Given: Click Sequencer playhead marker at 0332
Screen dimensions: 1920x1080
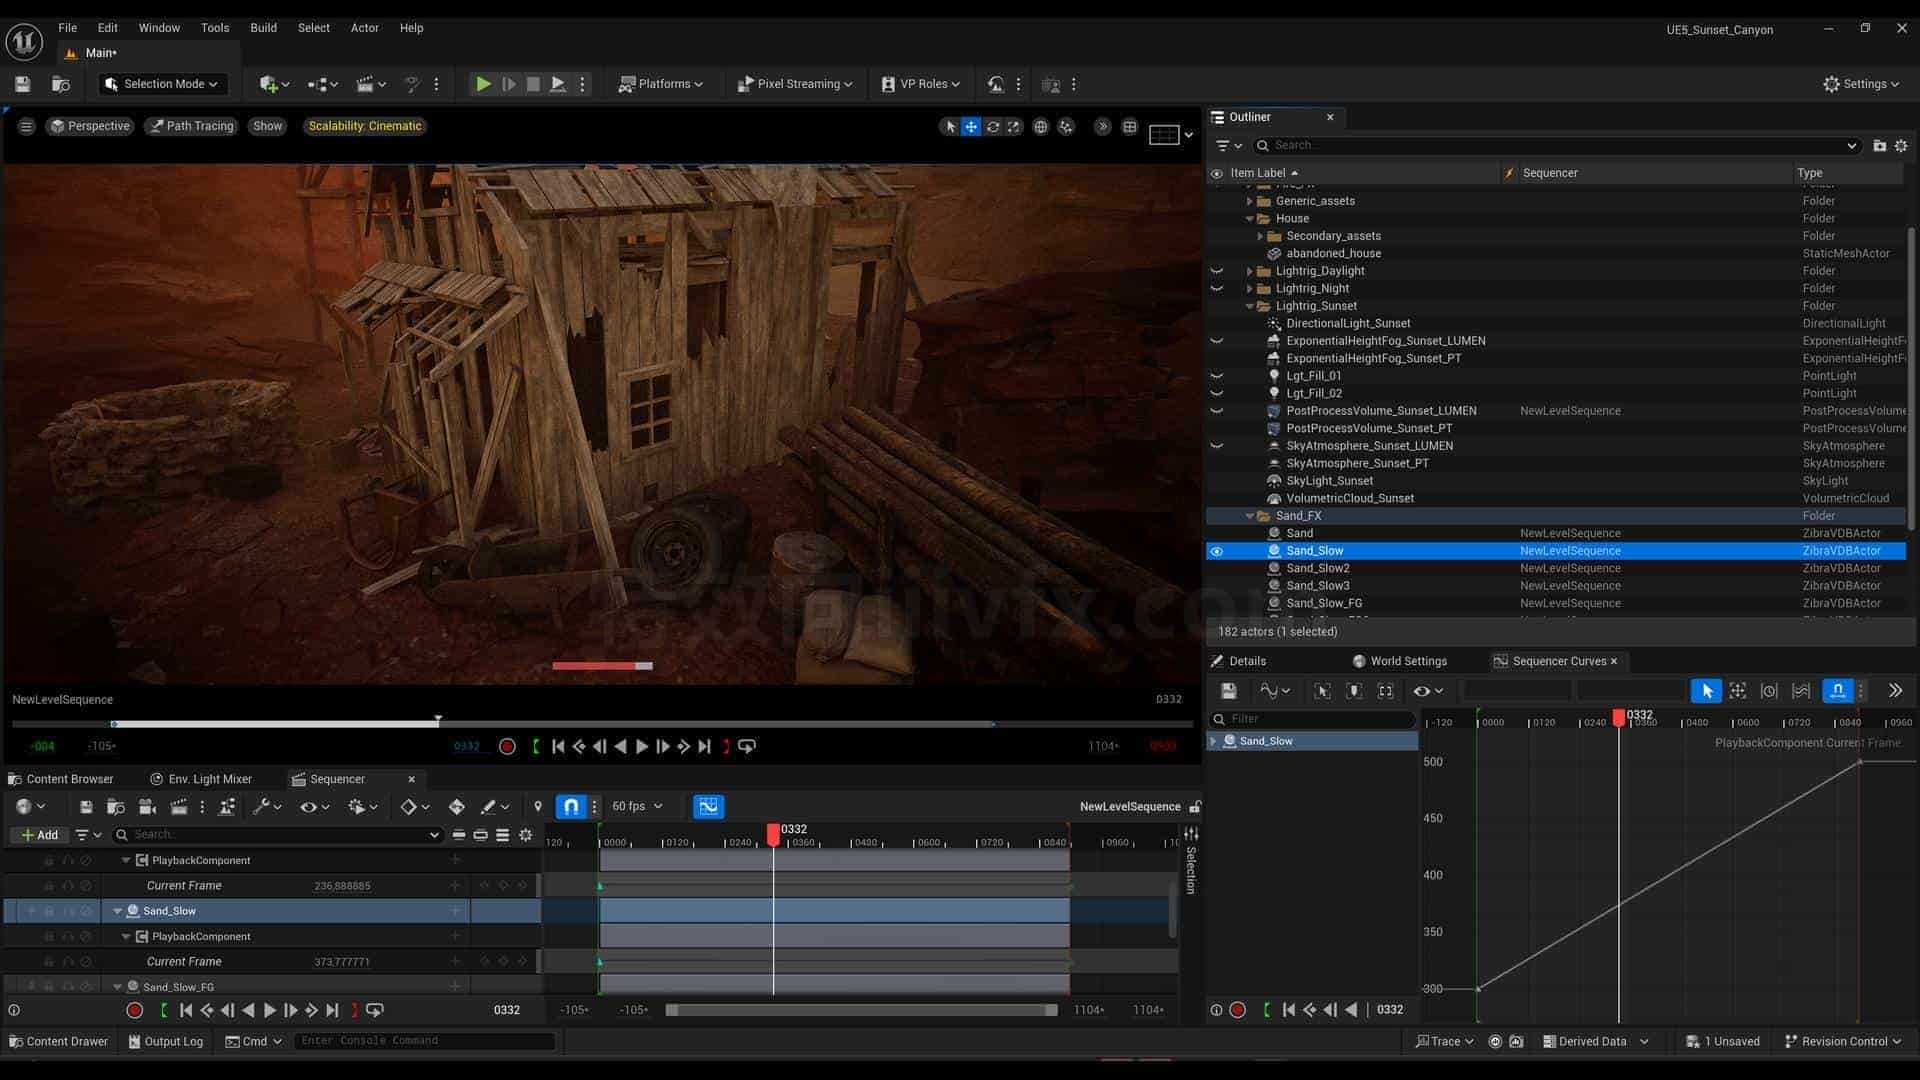Looking at the screenshot, I should [x=773, y=833].
